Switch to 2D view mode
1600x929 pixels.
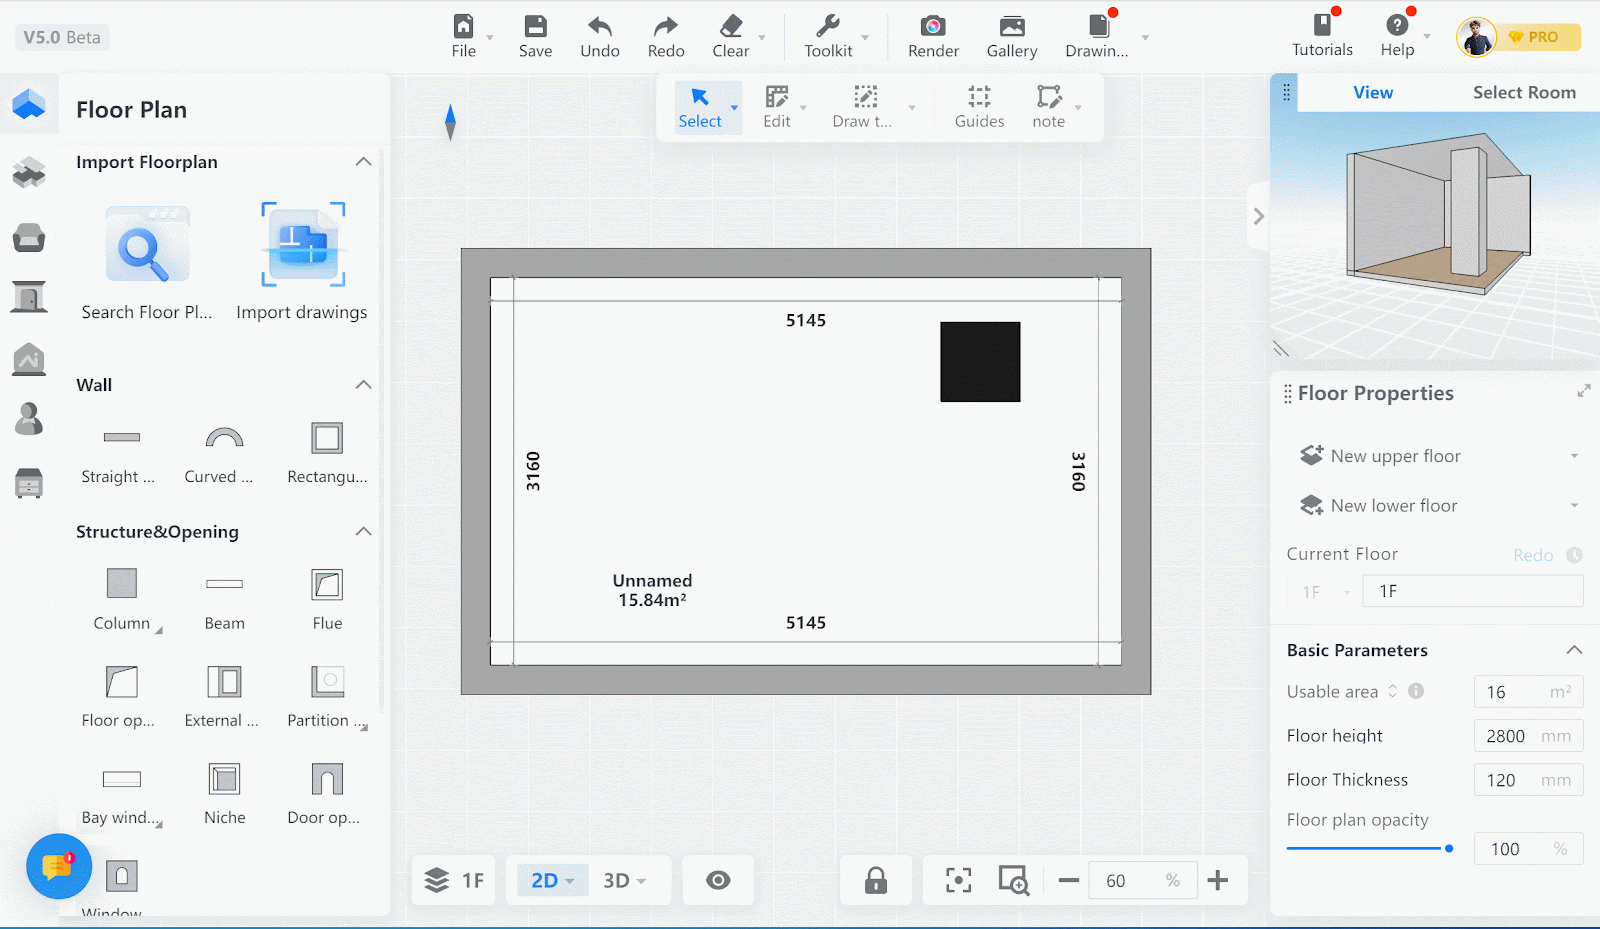pos(545,881)
